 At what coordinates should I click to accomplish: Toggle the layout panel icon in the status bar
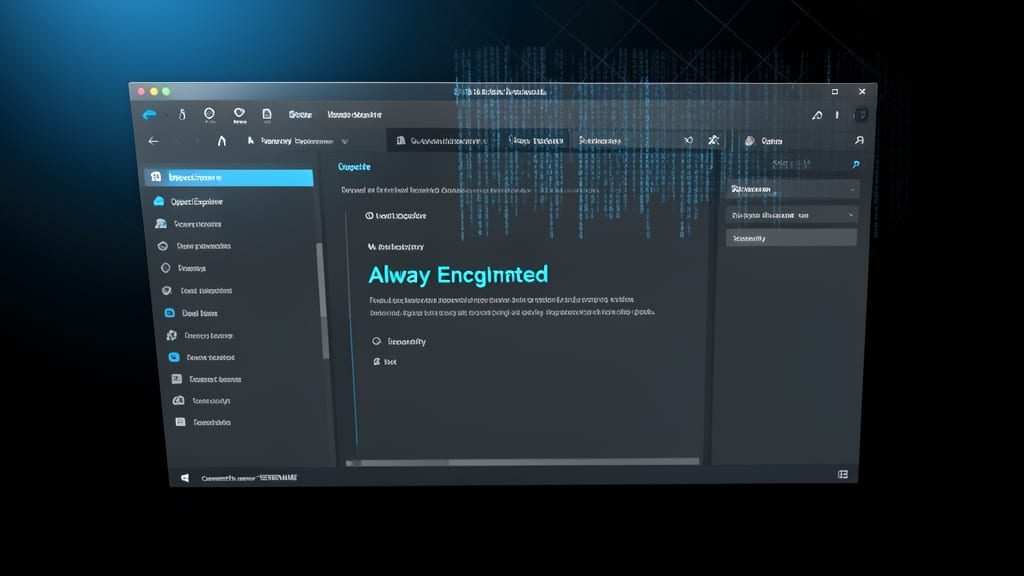tap(843, 475)
